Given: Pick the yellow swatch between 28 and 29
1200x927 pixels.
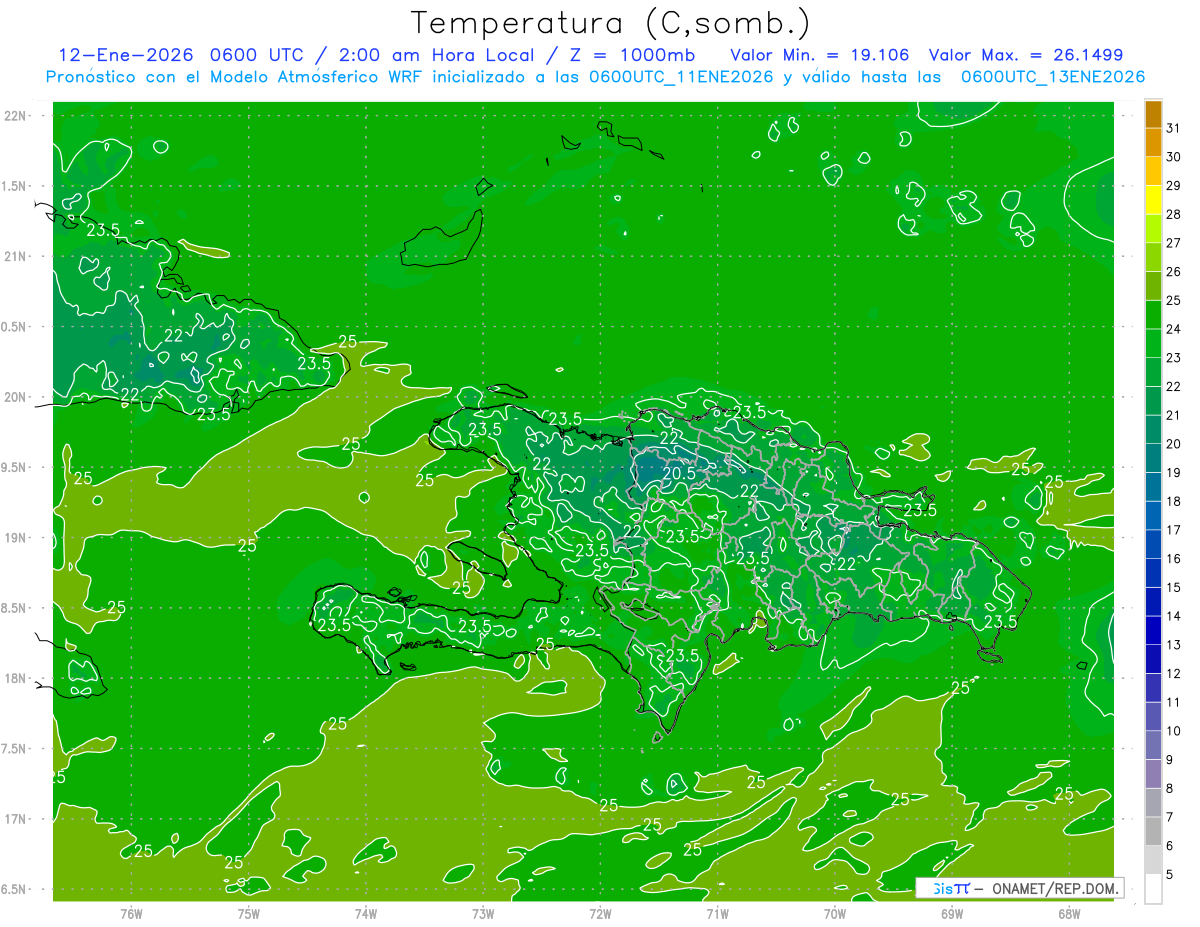Looking at the screenshot, I should (1153, 200).
